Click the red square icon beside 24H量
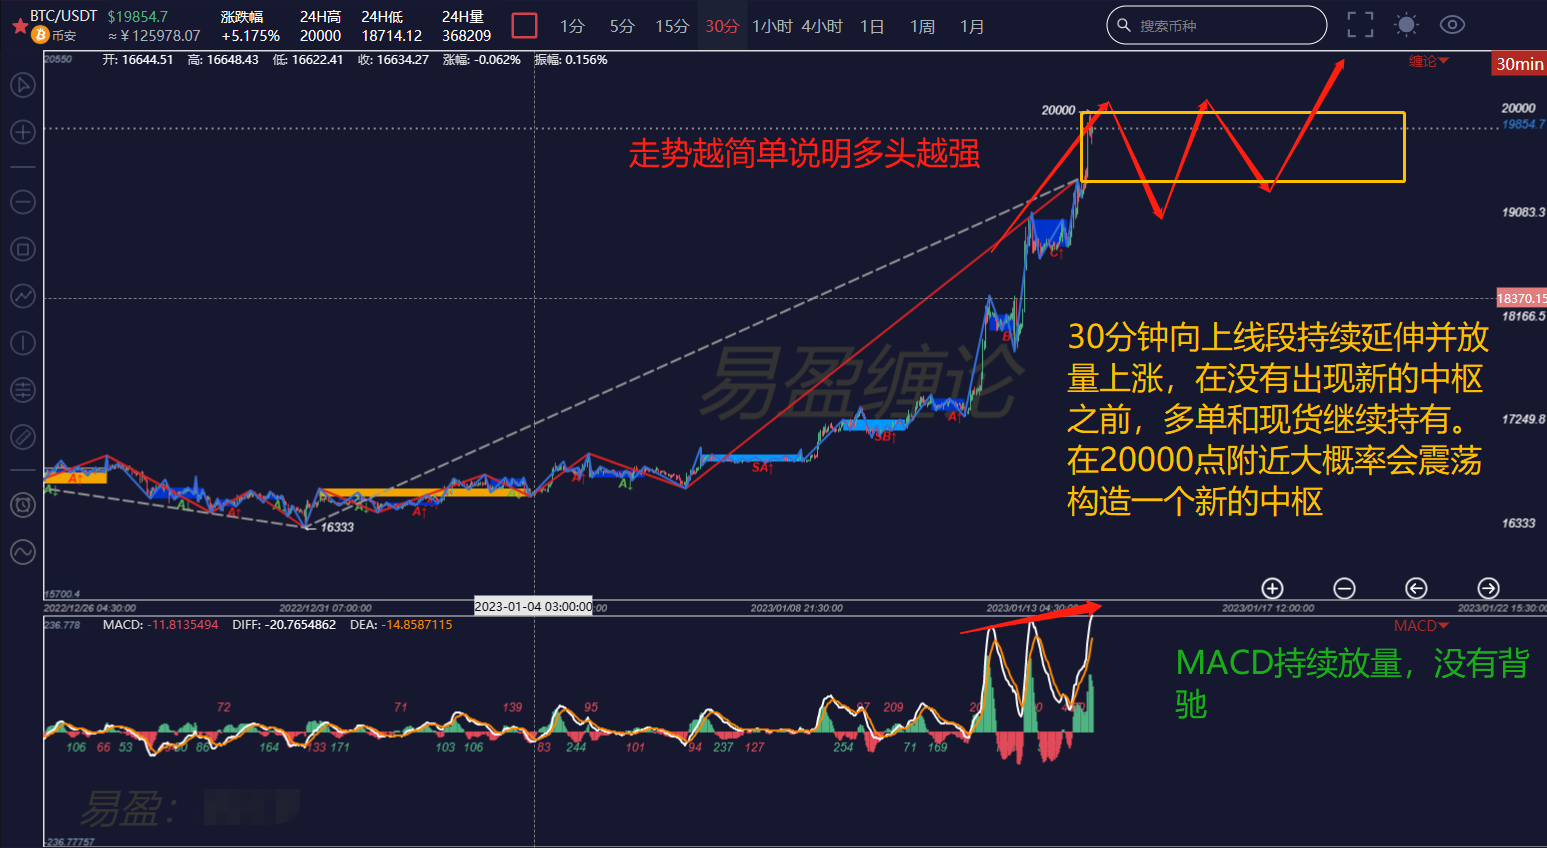 (524, 25)
